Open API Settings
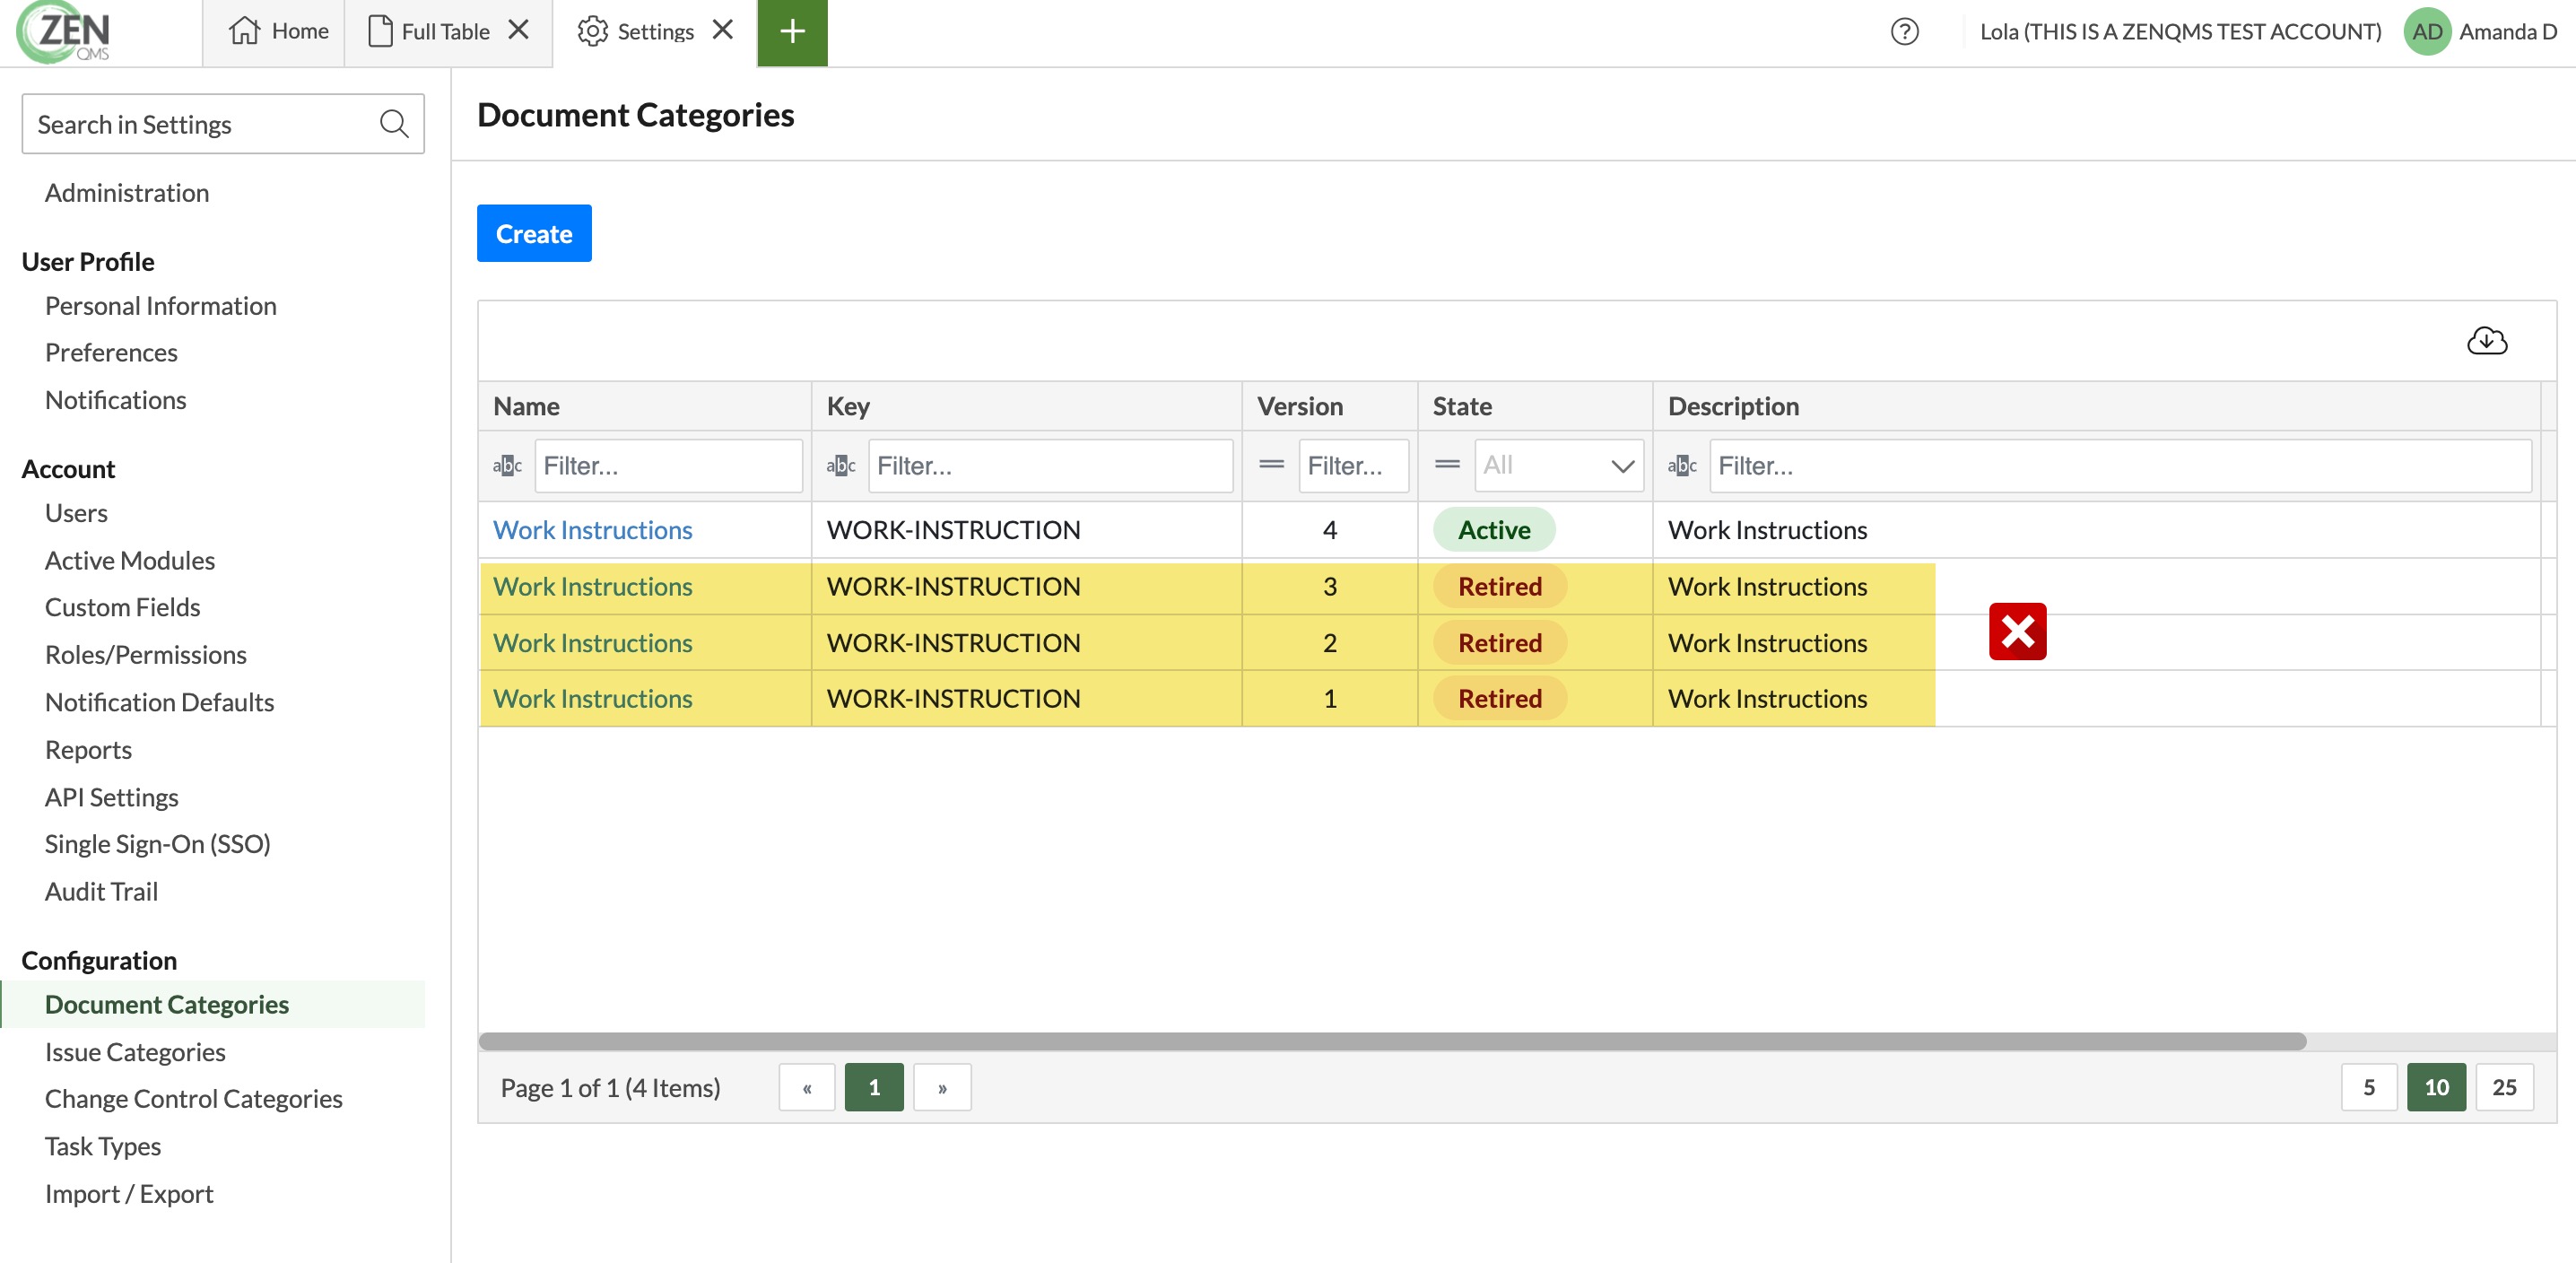 (112, 797)
